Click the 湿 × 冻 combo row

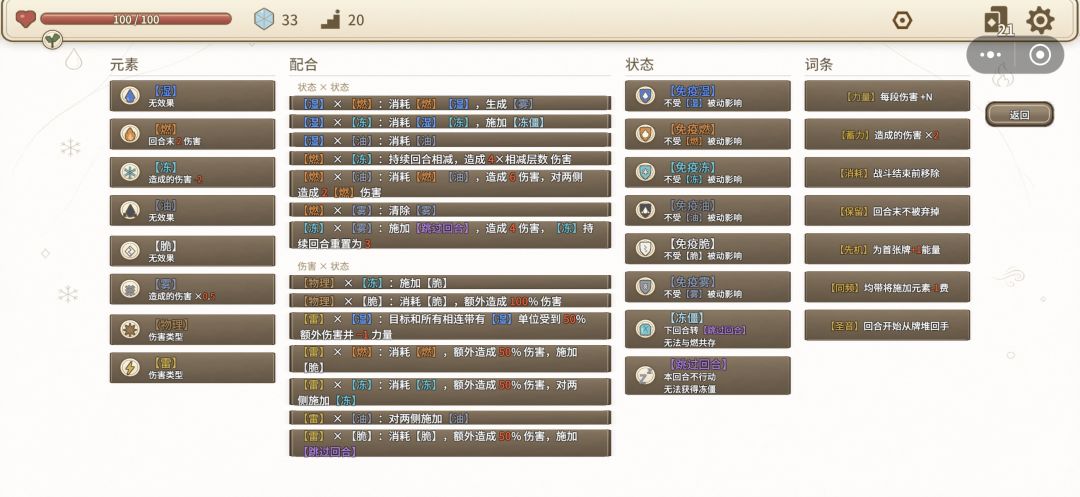[x=450, y=122]
